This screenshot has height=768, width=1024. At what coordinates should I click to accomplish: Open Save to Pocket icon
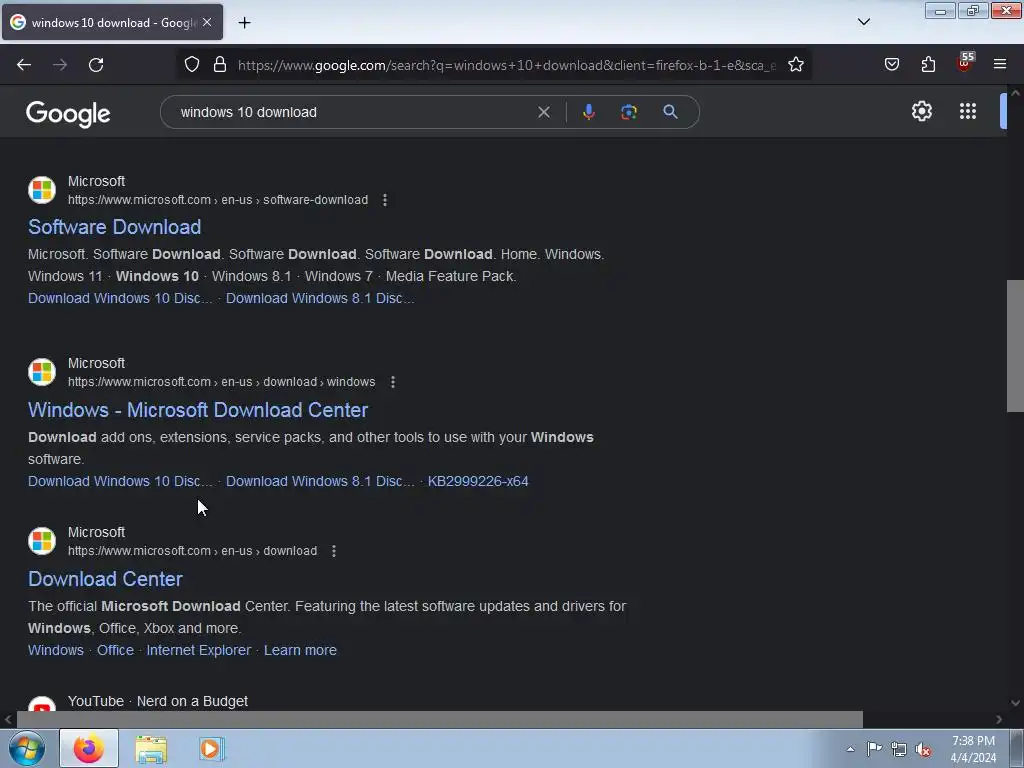pyautogui.click(x=891, y=65)
